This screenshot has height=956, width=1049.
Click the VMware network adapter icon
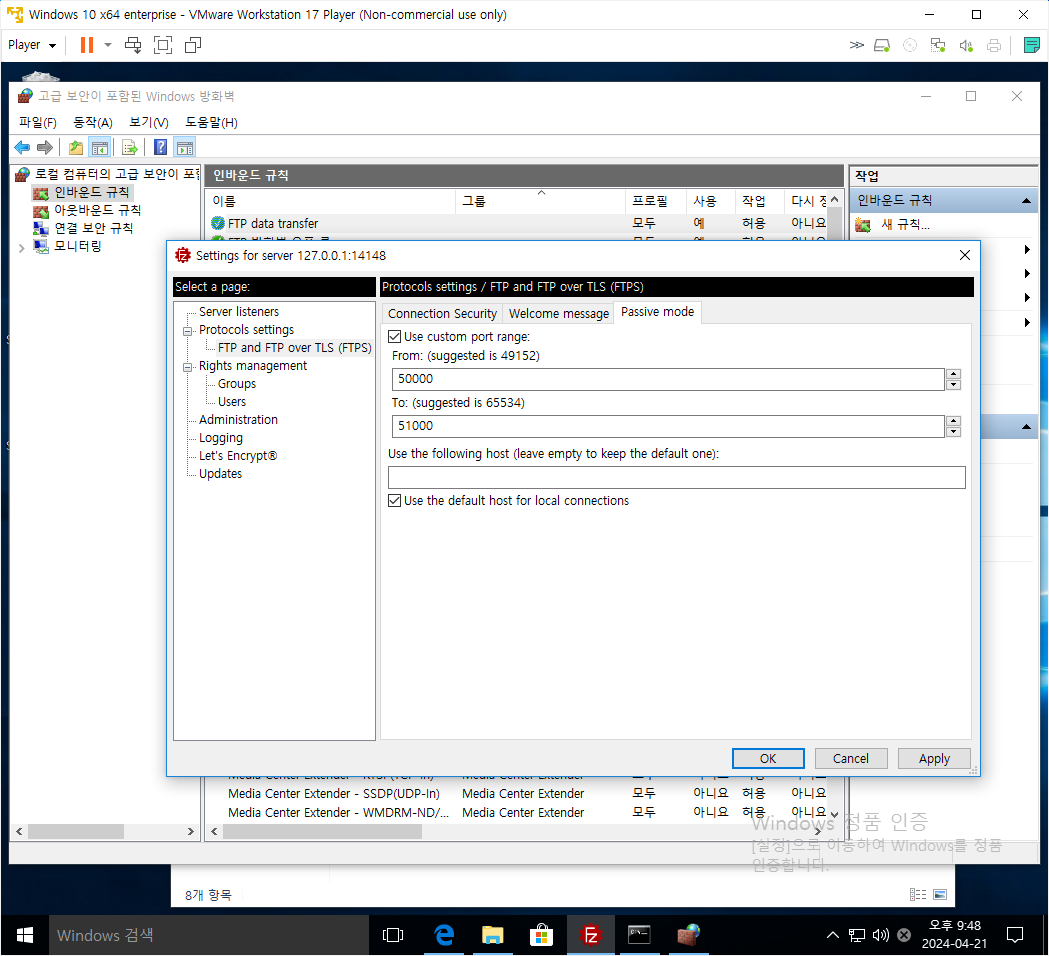pyautogui.click(x=938, y=45)
